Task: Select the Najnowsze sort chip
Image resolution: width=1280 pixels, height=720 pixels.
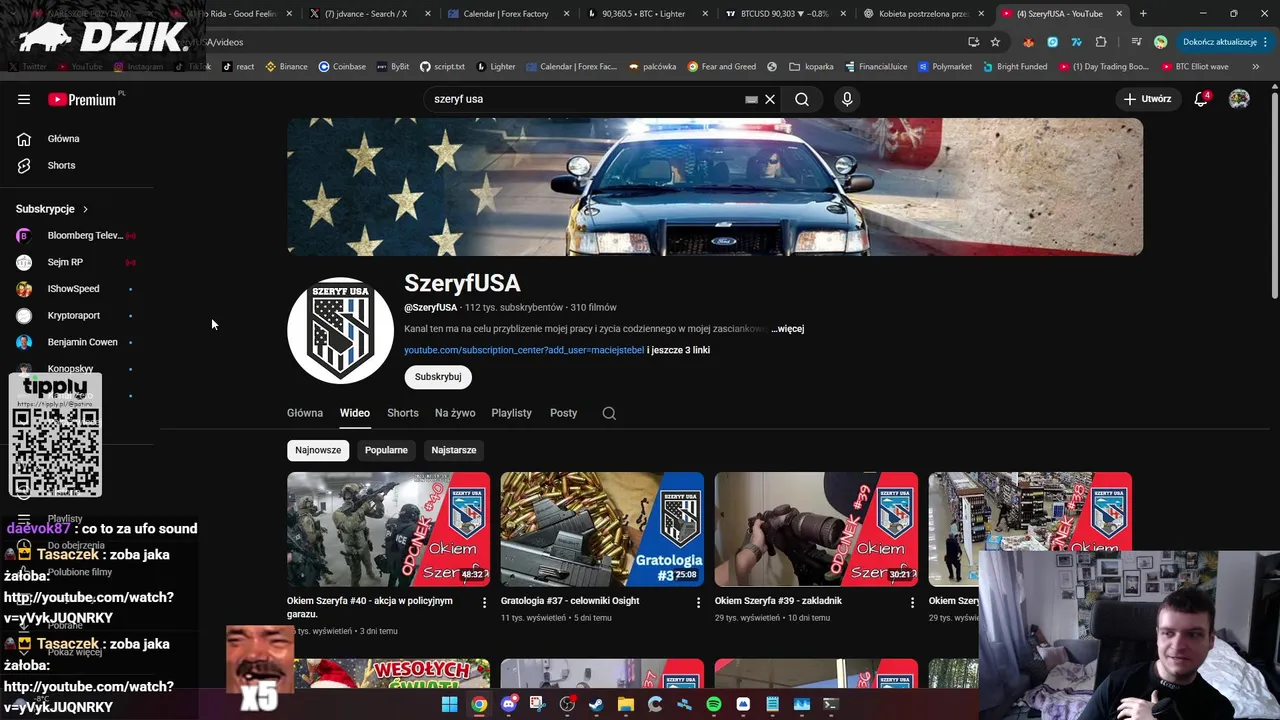Action: click(318, 450)
